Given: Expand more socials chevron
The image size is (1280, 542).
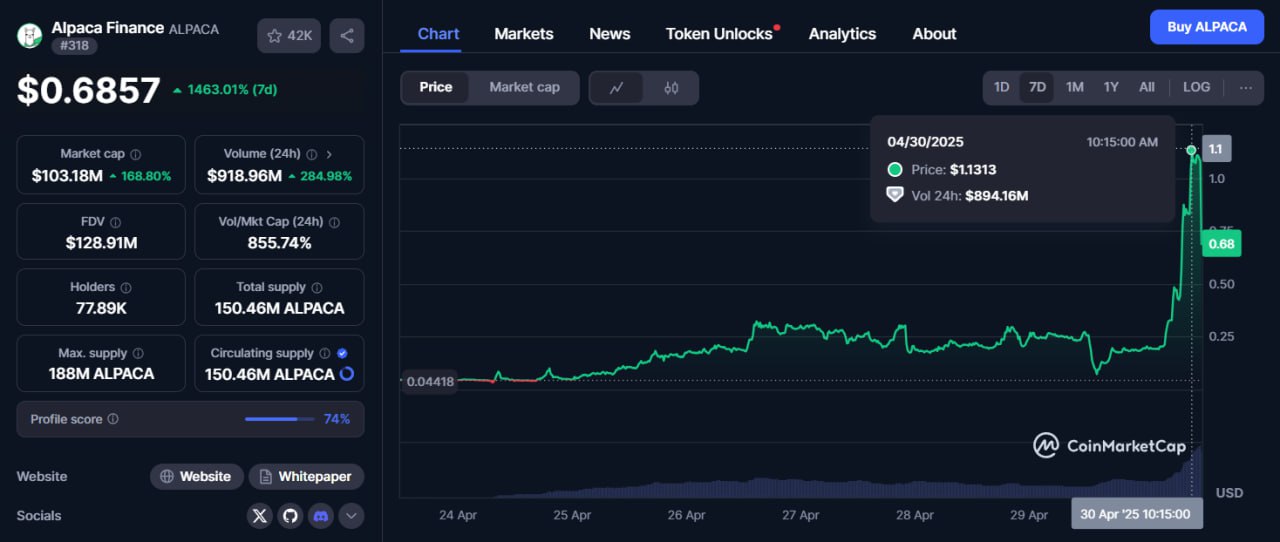Looking at the screenshot, I should (351, 516).
